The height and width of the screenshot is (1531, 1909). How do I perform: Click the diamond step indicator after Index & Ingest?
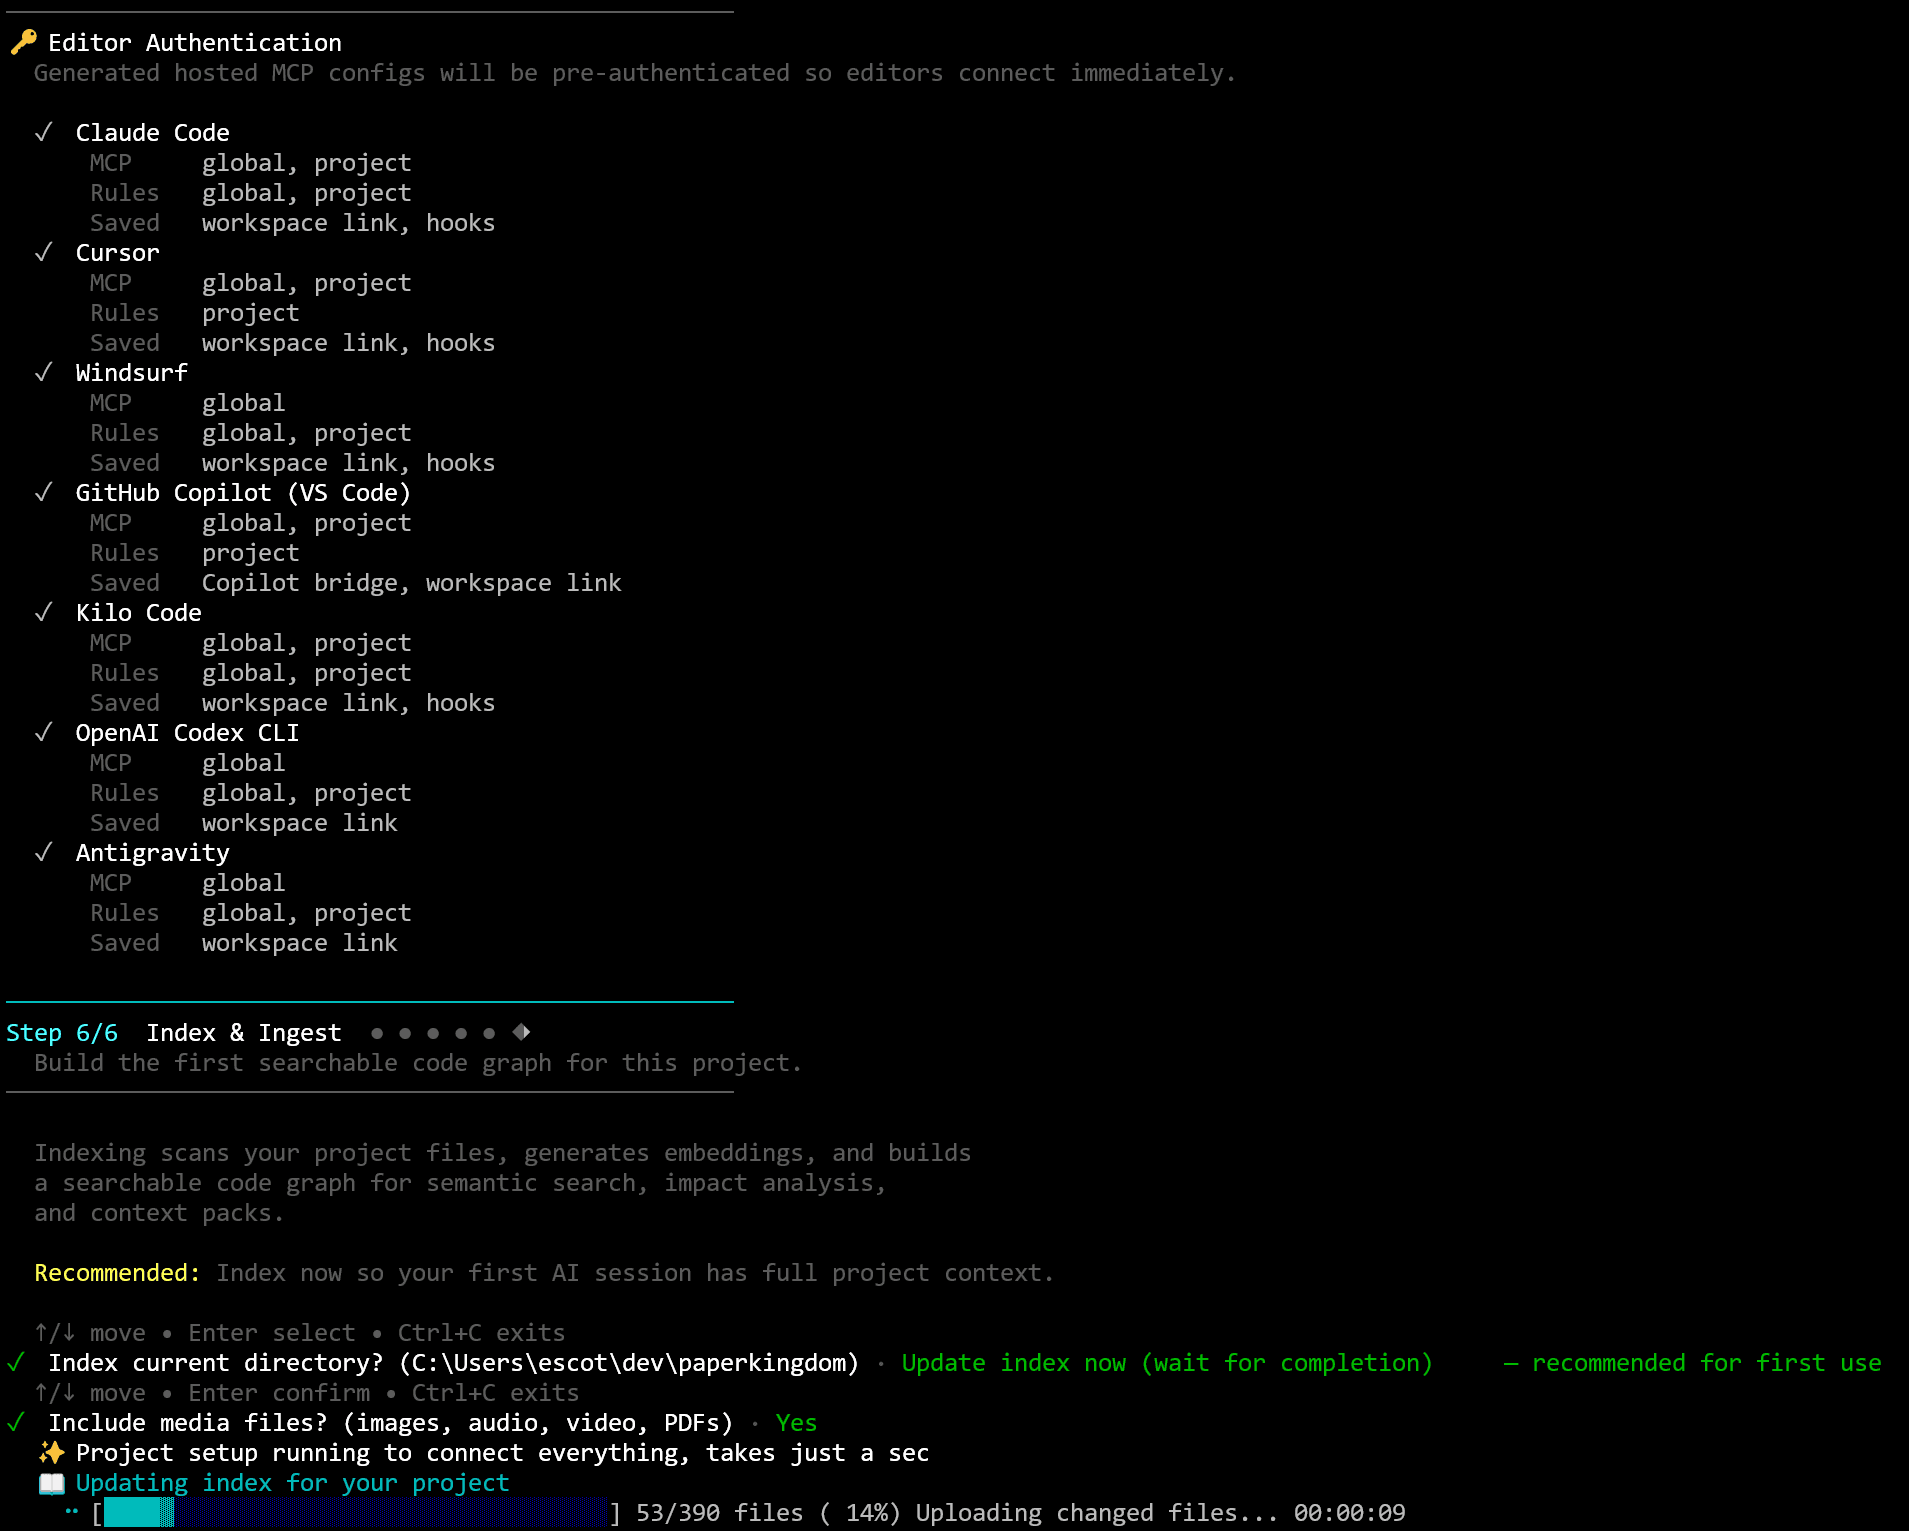pos(521,1032)
